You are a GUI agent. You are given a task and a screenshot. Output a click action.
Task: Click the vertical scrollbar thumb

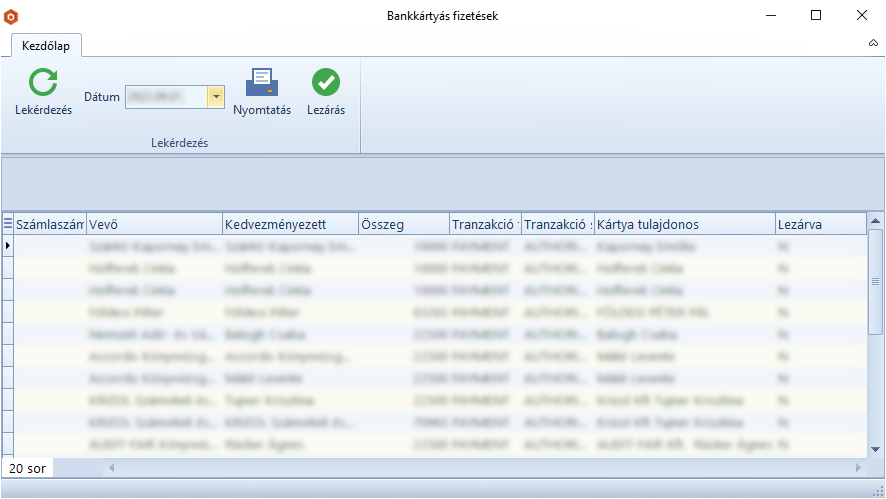[x=875, y=282]
